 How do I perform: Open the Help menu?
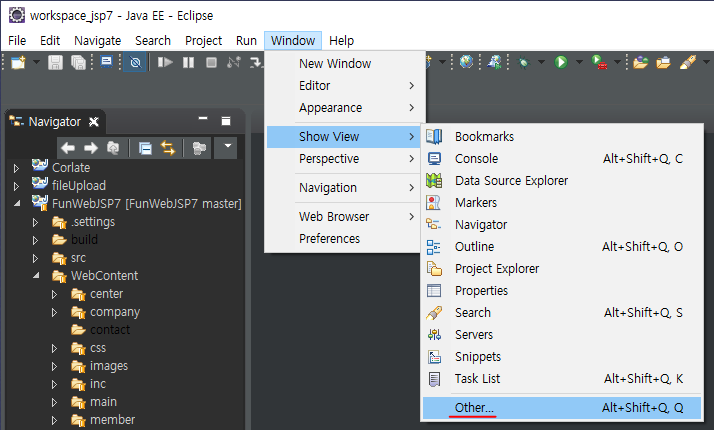(x=341, y=41)
